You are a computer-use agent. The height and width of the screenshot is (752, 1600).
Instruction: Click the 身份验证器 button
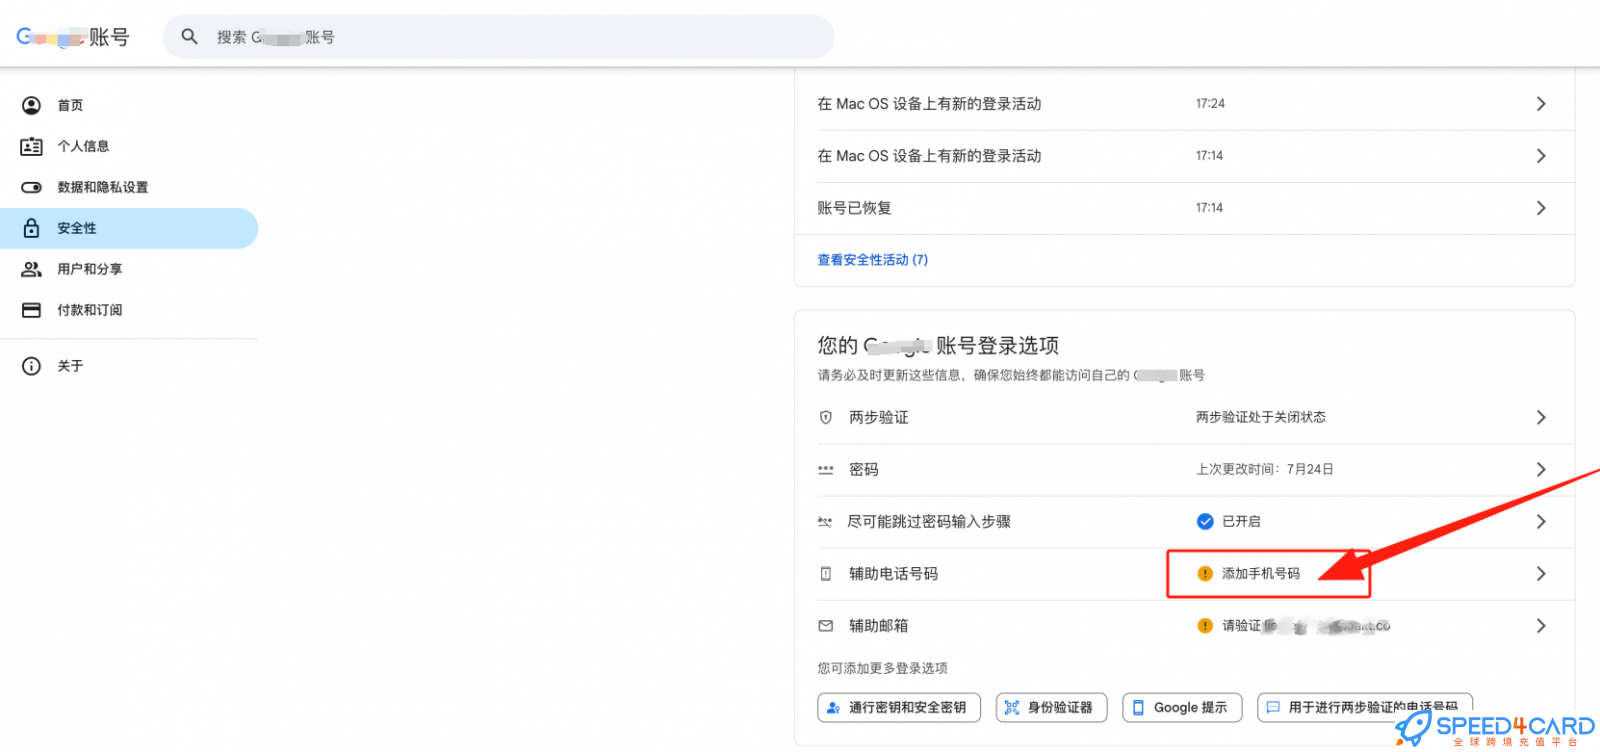click(1051, 707)
